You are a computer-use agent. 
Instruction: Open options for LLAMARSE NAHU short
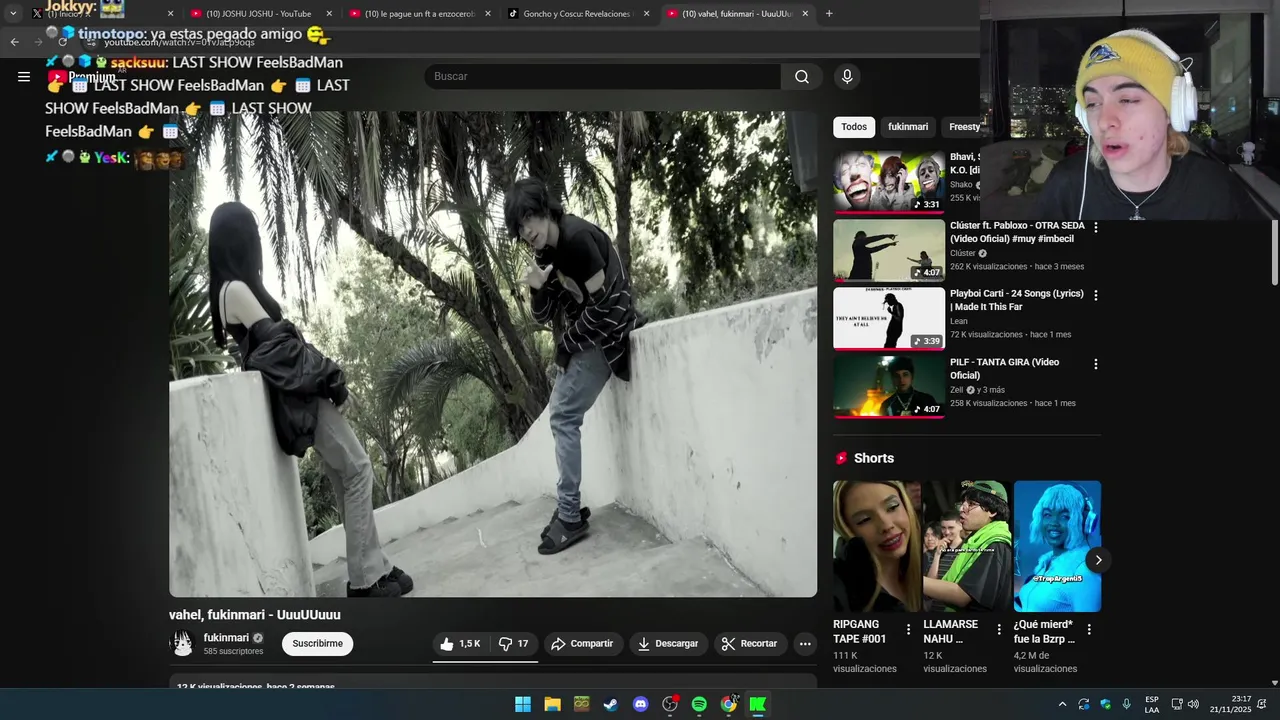pyautogui.click(x=998, y=630)
